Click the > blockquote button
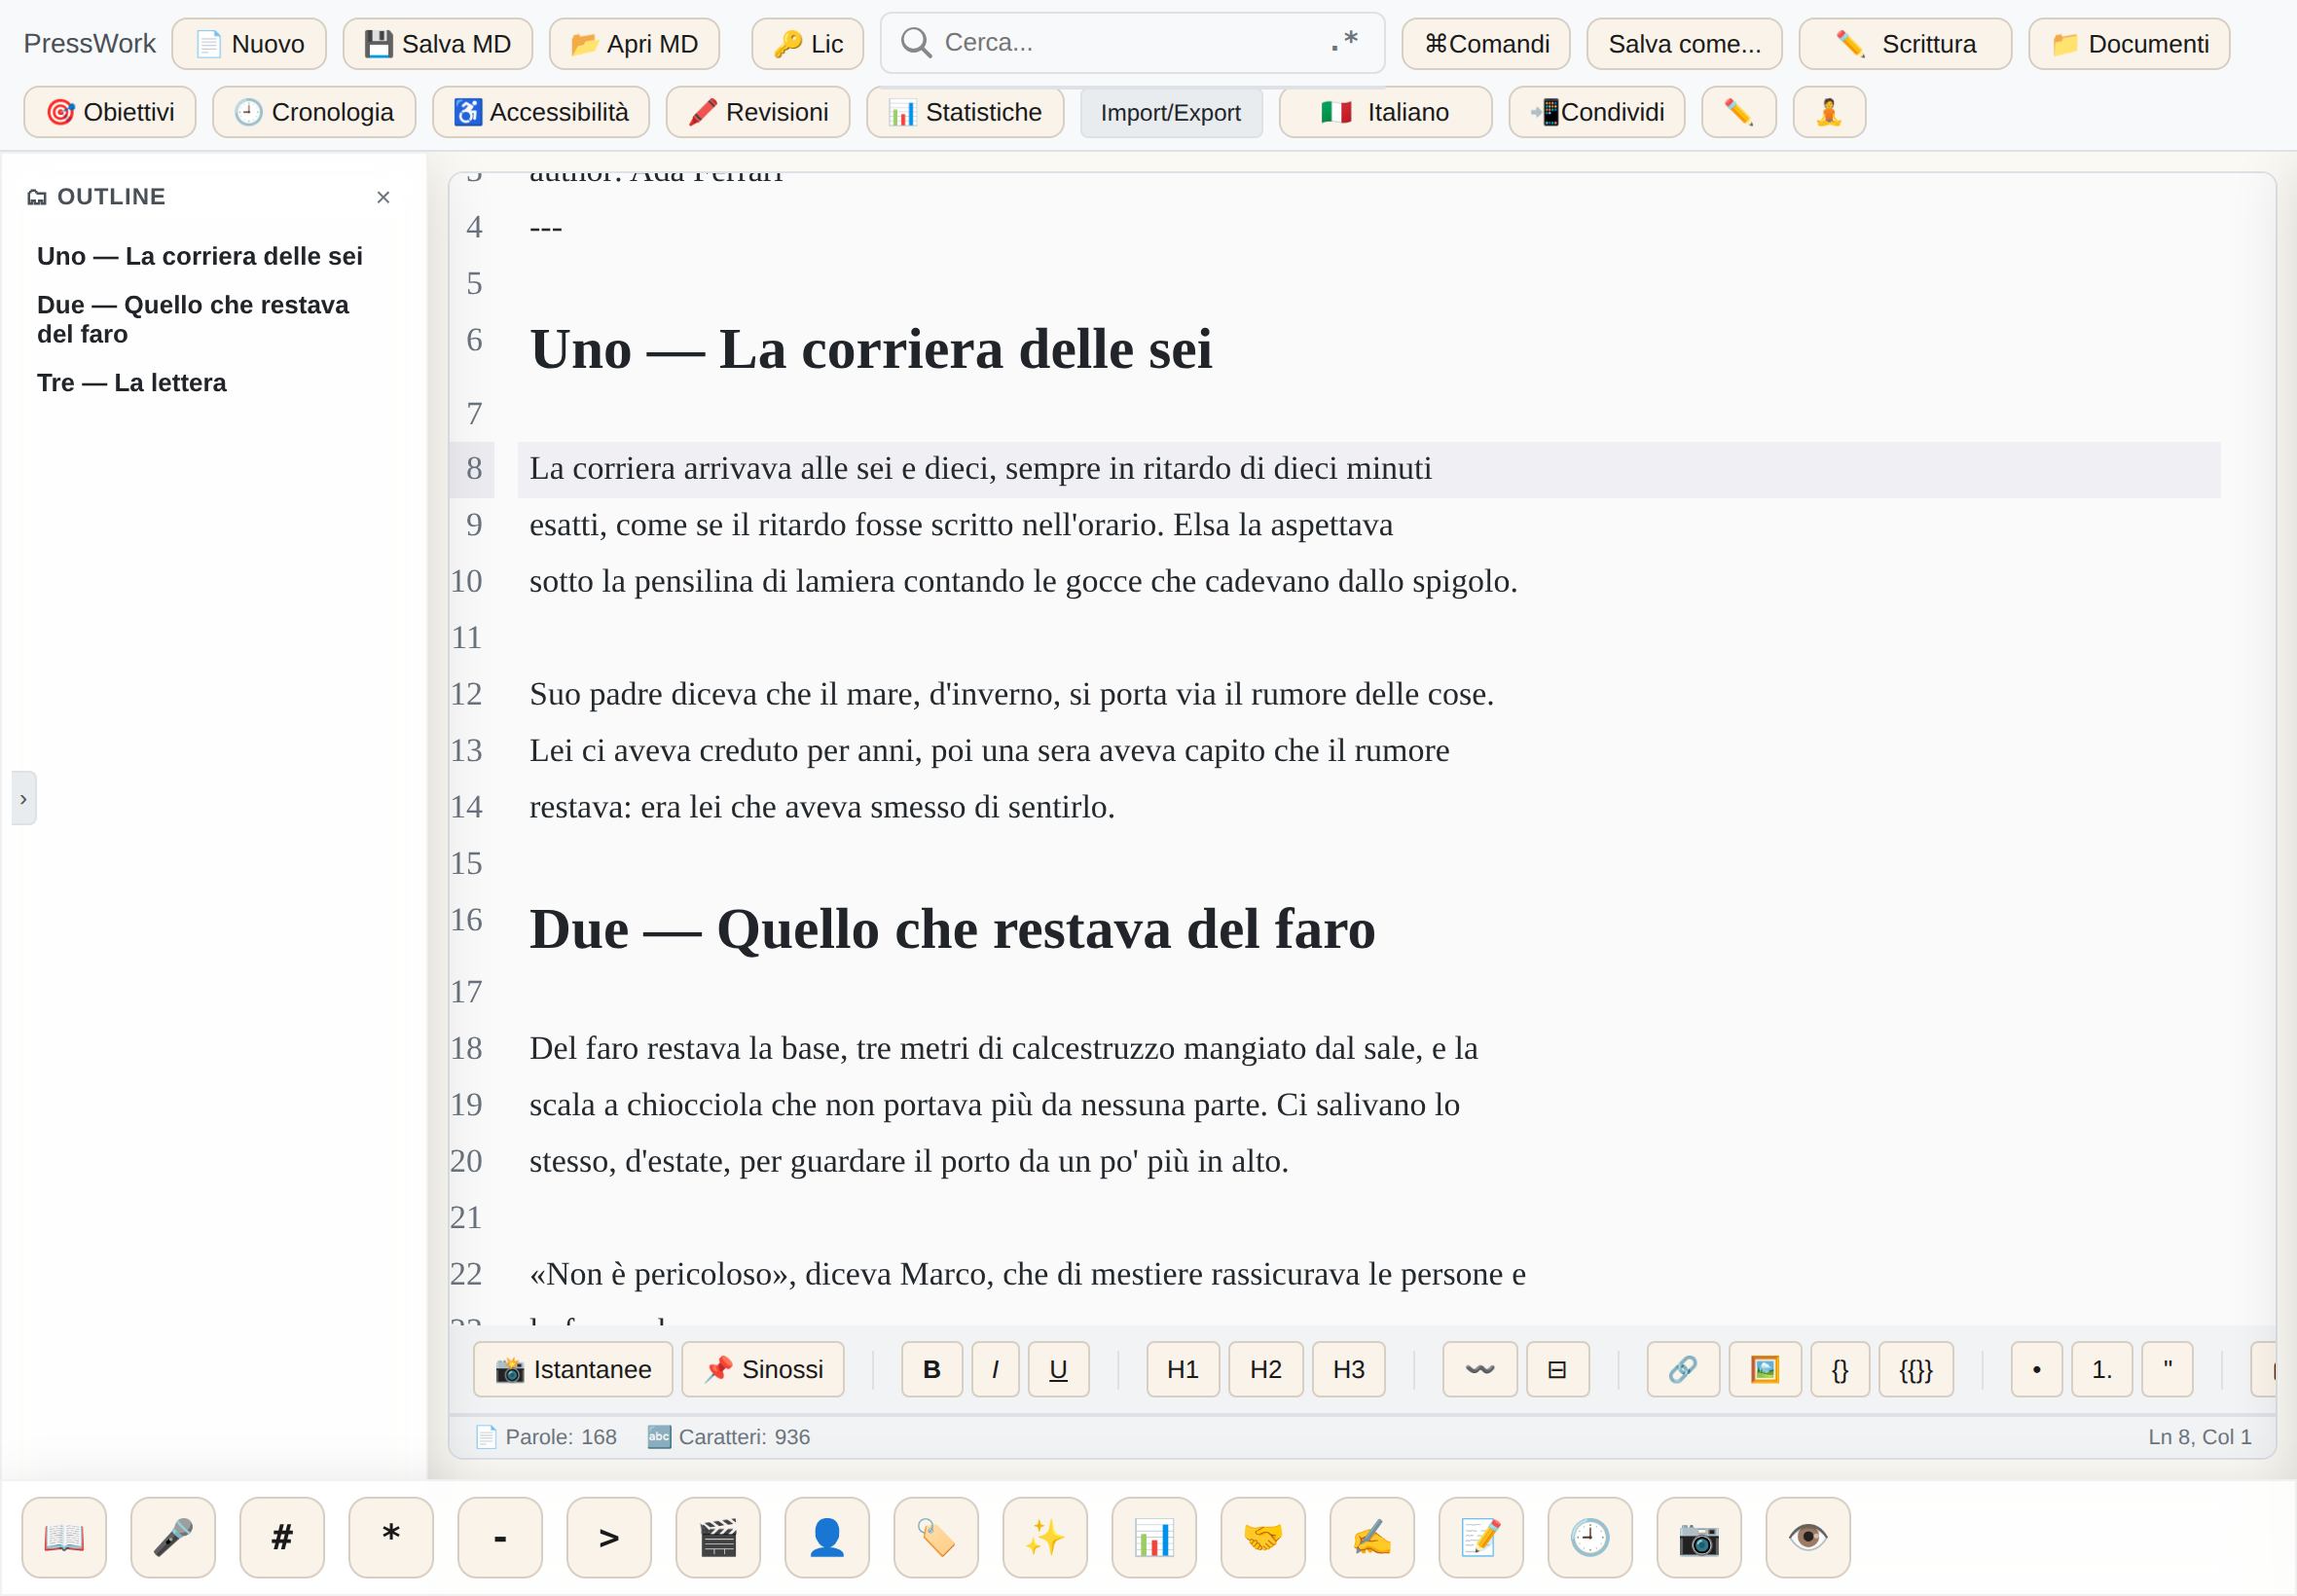This screenshot has width=2297, height=1596. tap(609, 1537)
